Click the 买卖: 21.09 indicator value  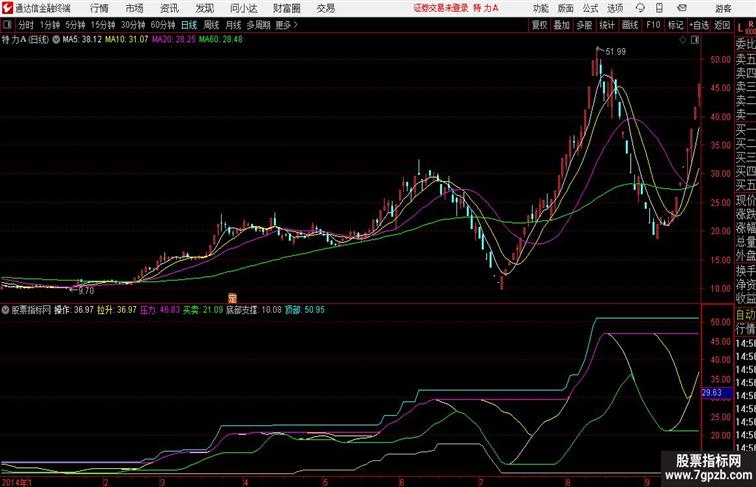click(203, 310)
